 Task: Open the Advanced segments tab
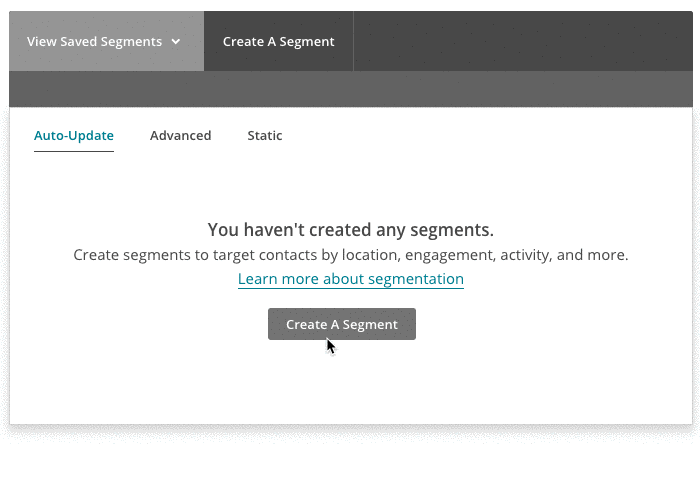click(x=180, y=136)
